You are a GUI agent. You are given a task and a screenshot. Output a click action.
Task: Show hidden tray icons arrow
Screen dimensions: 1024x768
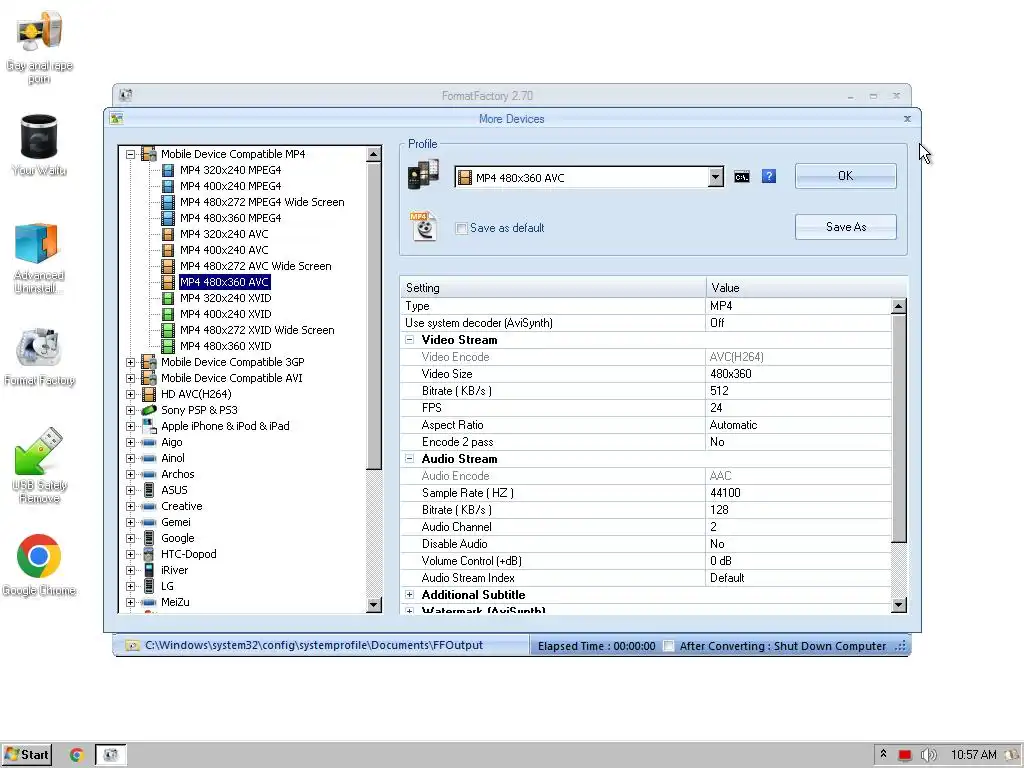point(884,754)
